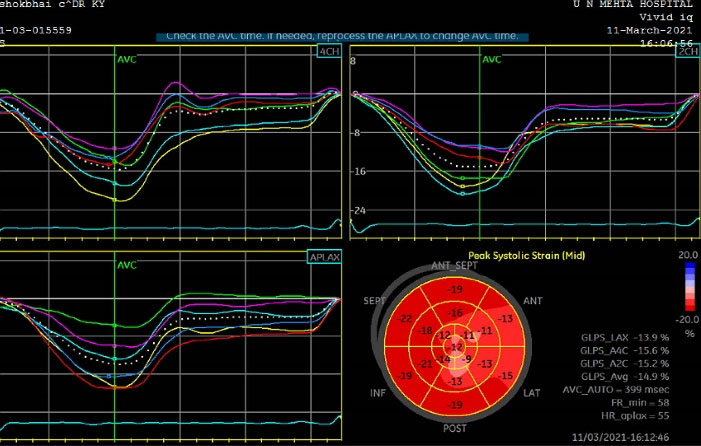The width and height of the screenshot is (701, 446).
Task: Click the 4CH view label box
Action: pos(328,51)
